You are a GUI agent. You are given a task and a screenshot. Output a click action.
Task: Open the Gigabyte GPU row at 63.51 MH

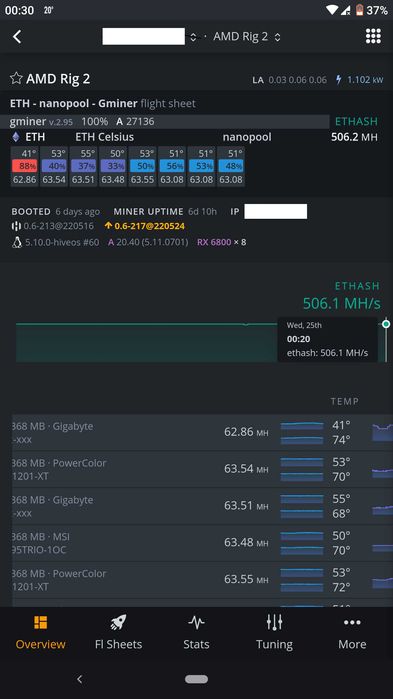202,506
